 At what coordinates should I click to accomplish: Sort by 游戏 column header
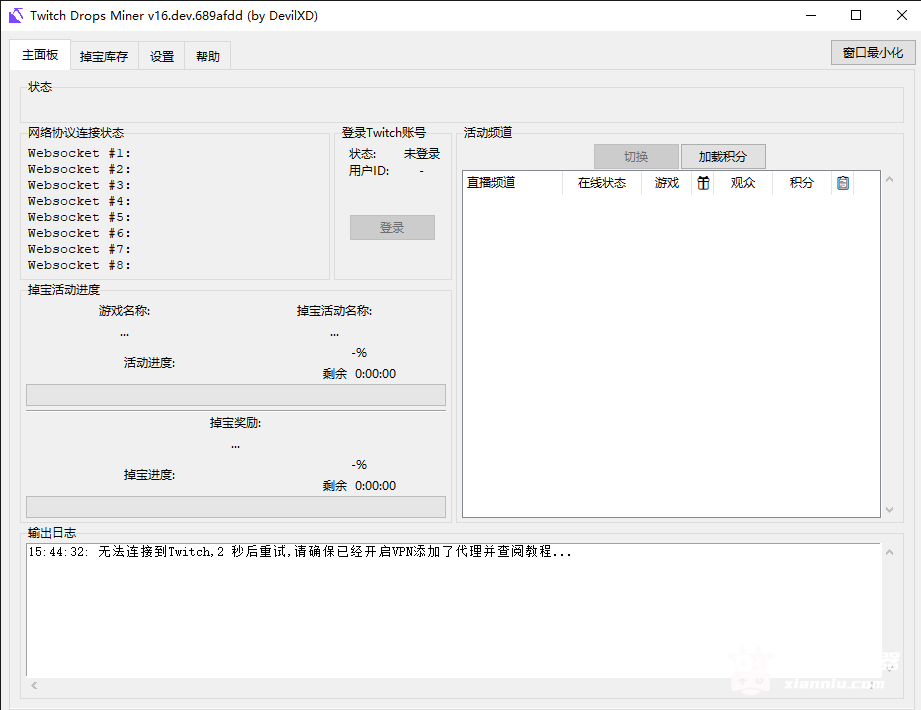click(x=667, y=183)
